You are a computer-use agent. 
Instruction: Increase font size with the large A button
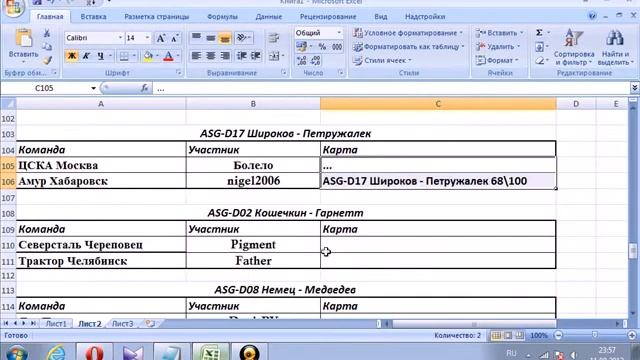[x=161, y=38]
